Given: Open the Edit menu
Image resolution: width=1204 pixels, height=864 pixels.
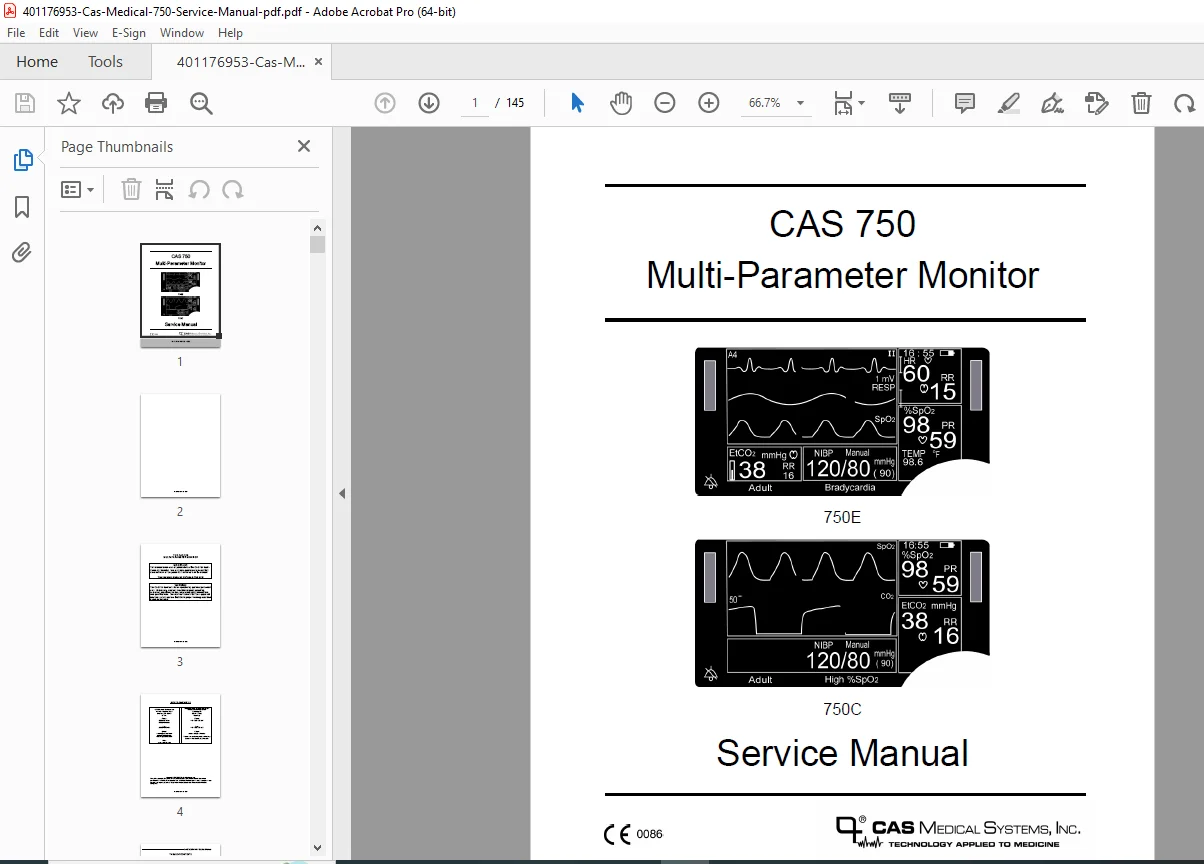Looking at the screenshot, I should (x=49, y=33).
